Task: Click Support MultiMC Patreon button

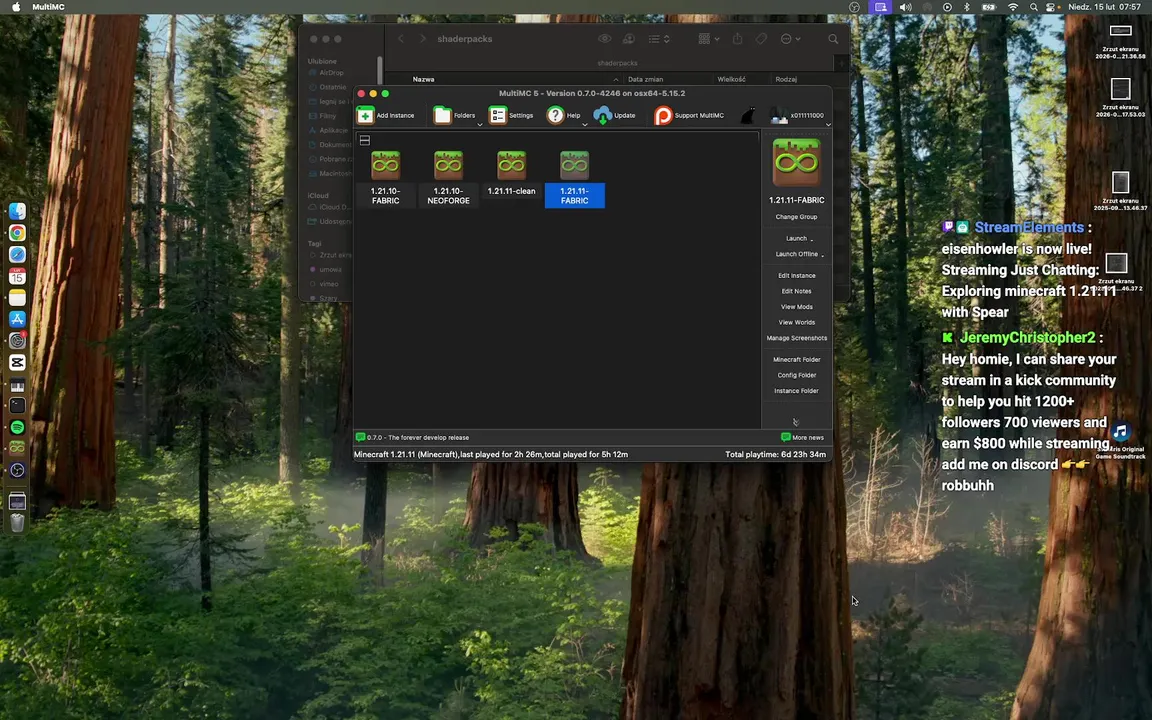Action: click(x=688, y=115)
